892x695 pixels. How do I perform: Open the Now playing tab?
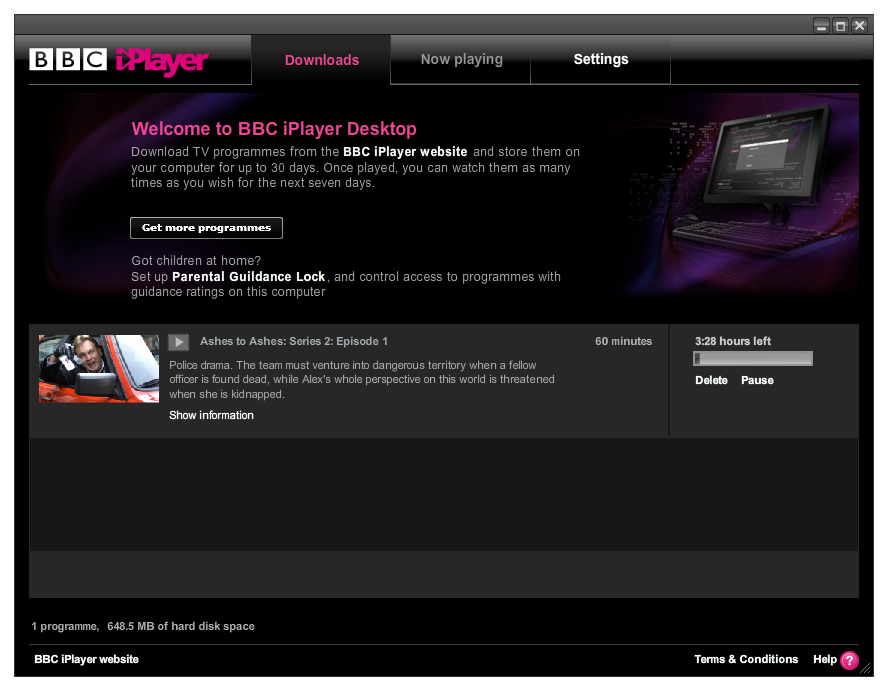[461, 60]
